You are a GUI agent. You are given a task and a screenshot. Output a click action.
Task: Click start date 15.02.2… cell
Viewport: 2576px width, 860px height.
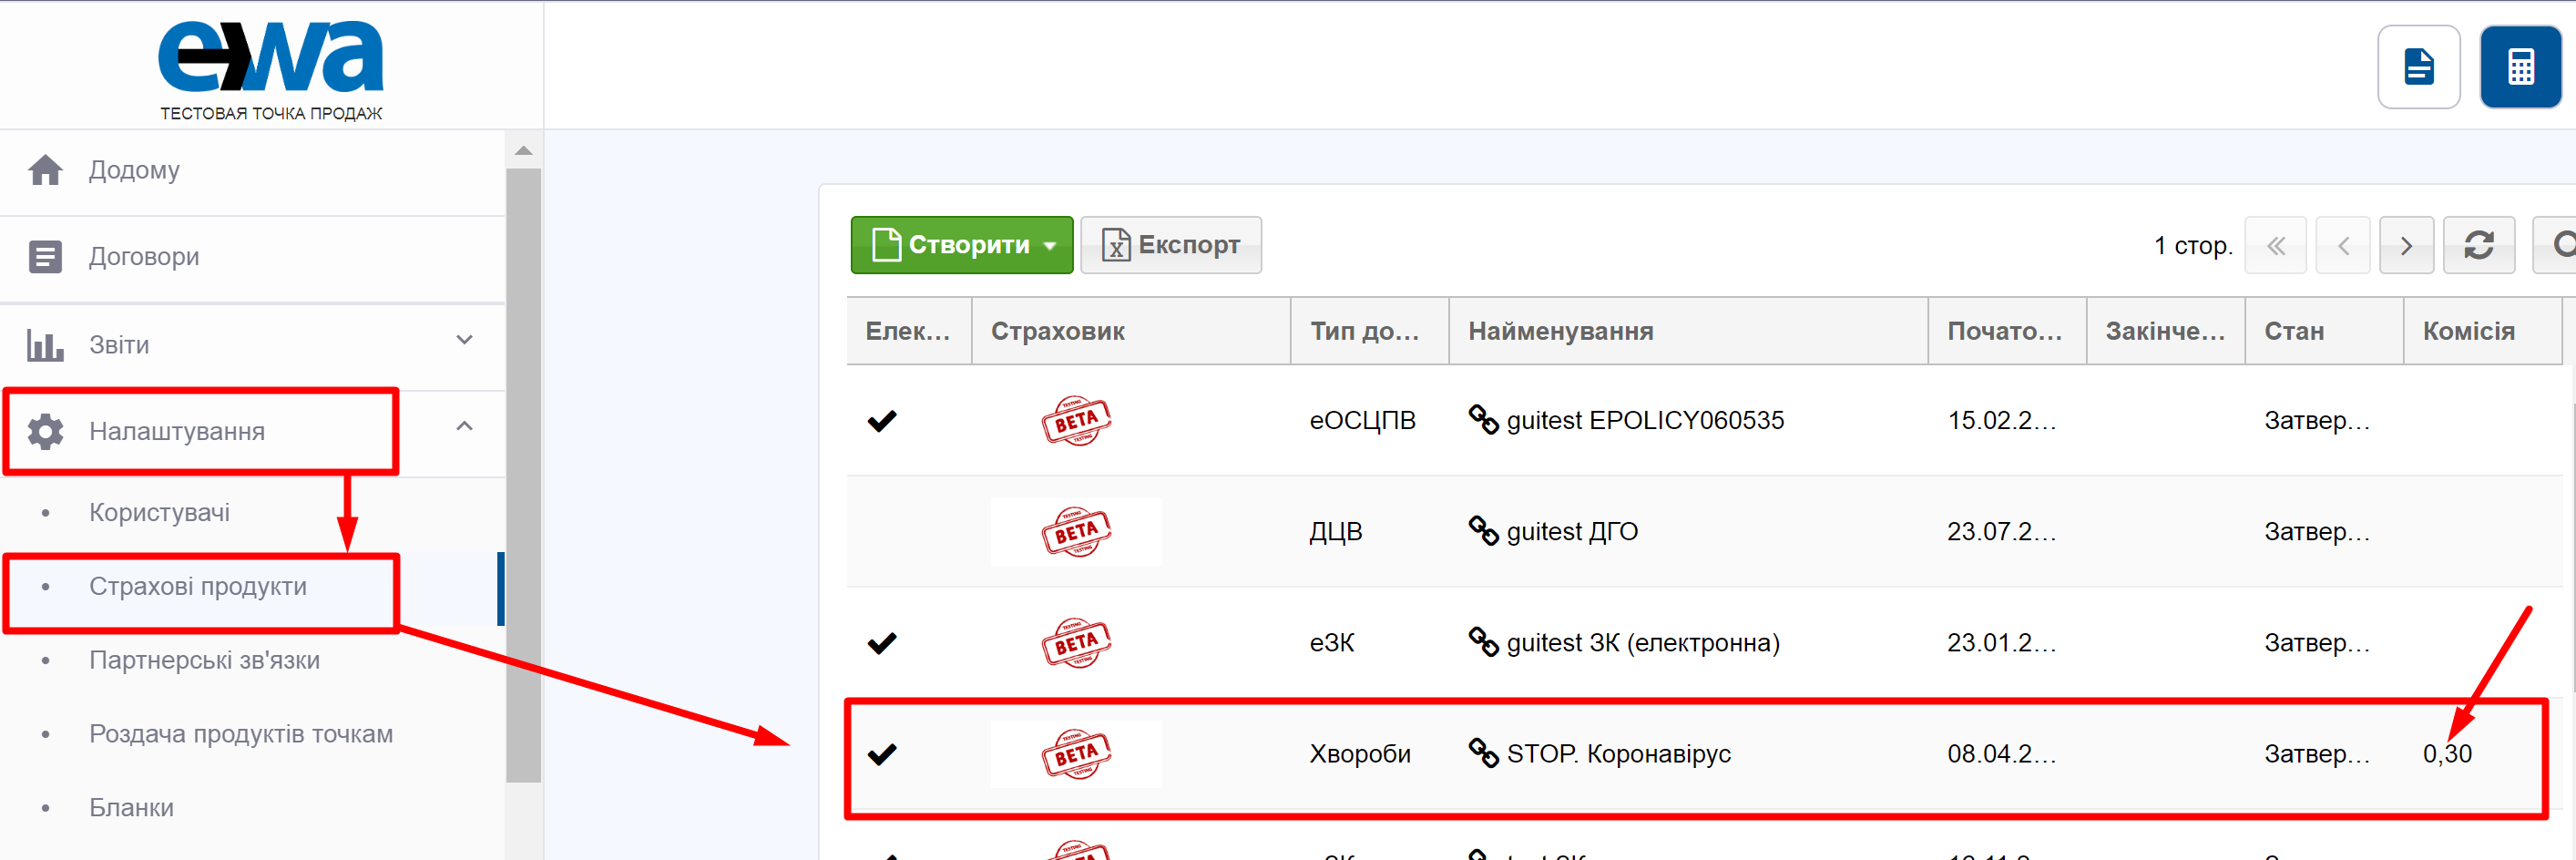coord(2002,420)
